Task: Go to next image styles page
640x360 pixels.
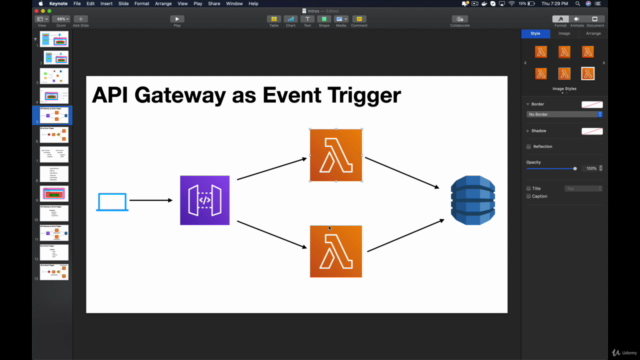Action: click(604, 63)
